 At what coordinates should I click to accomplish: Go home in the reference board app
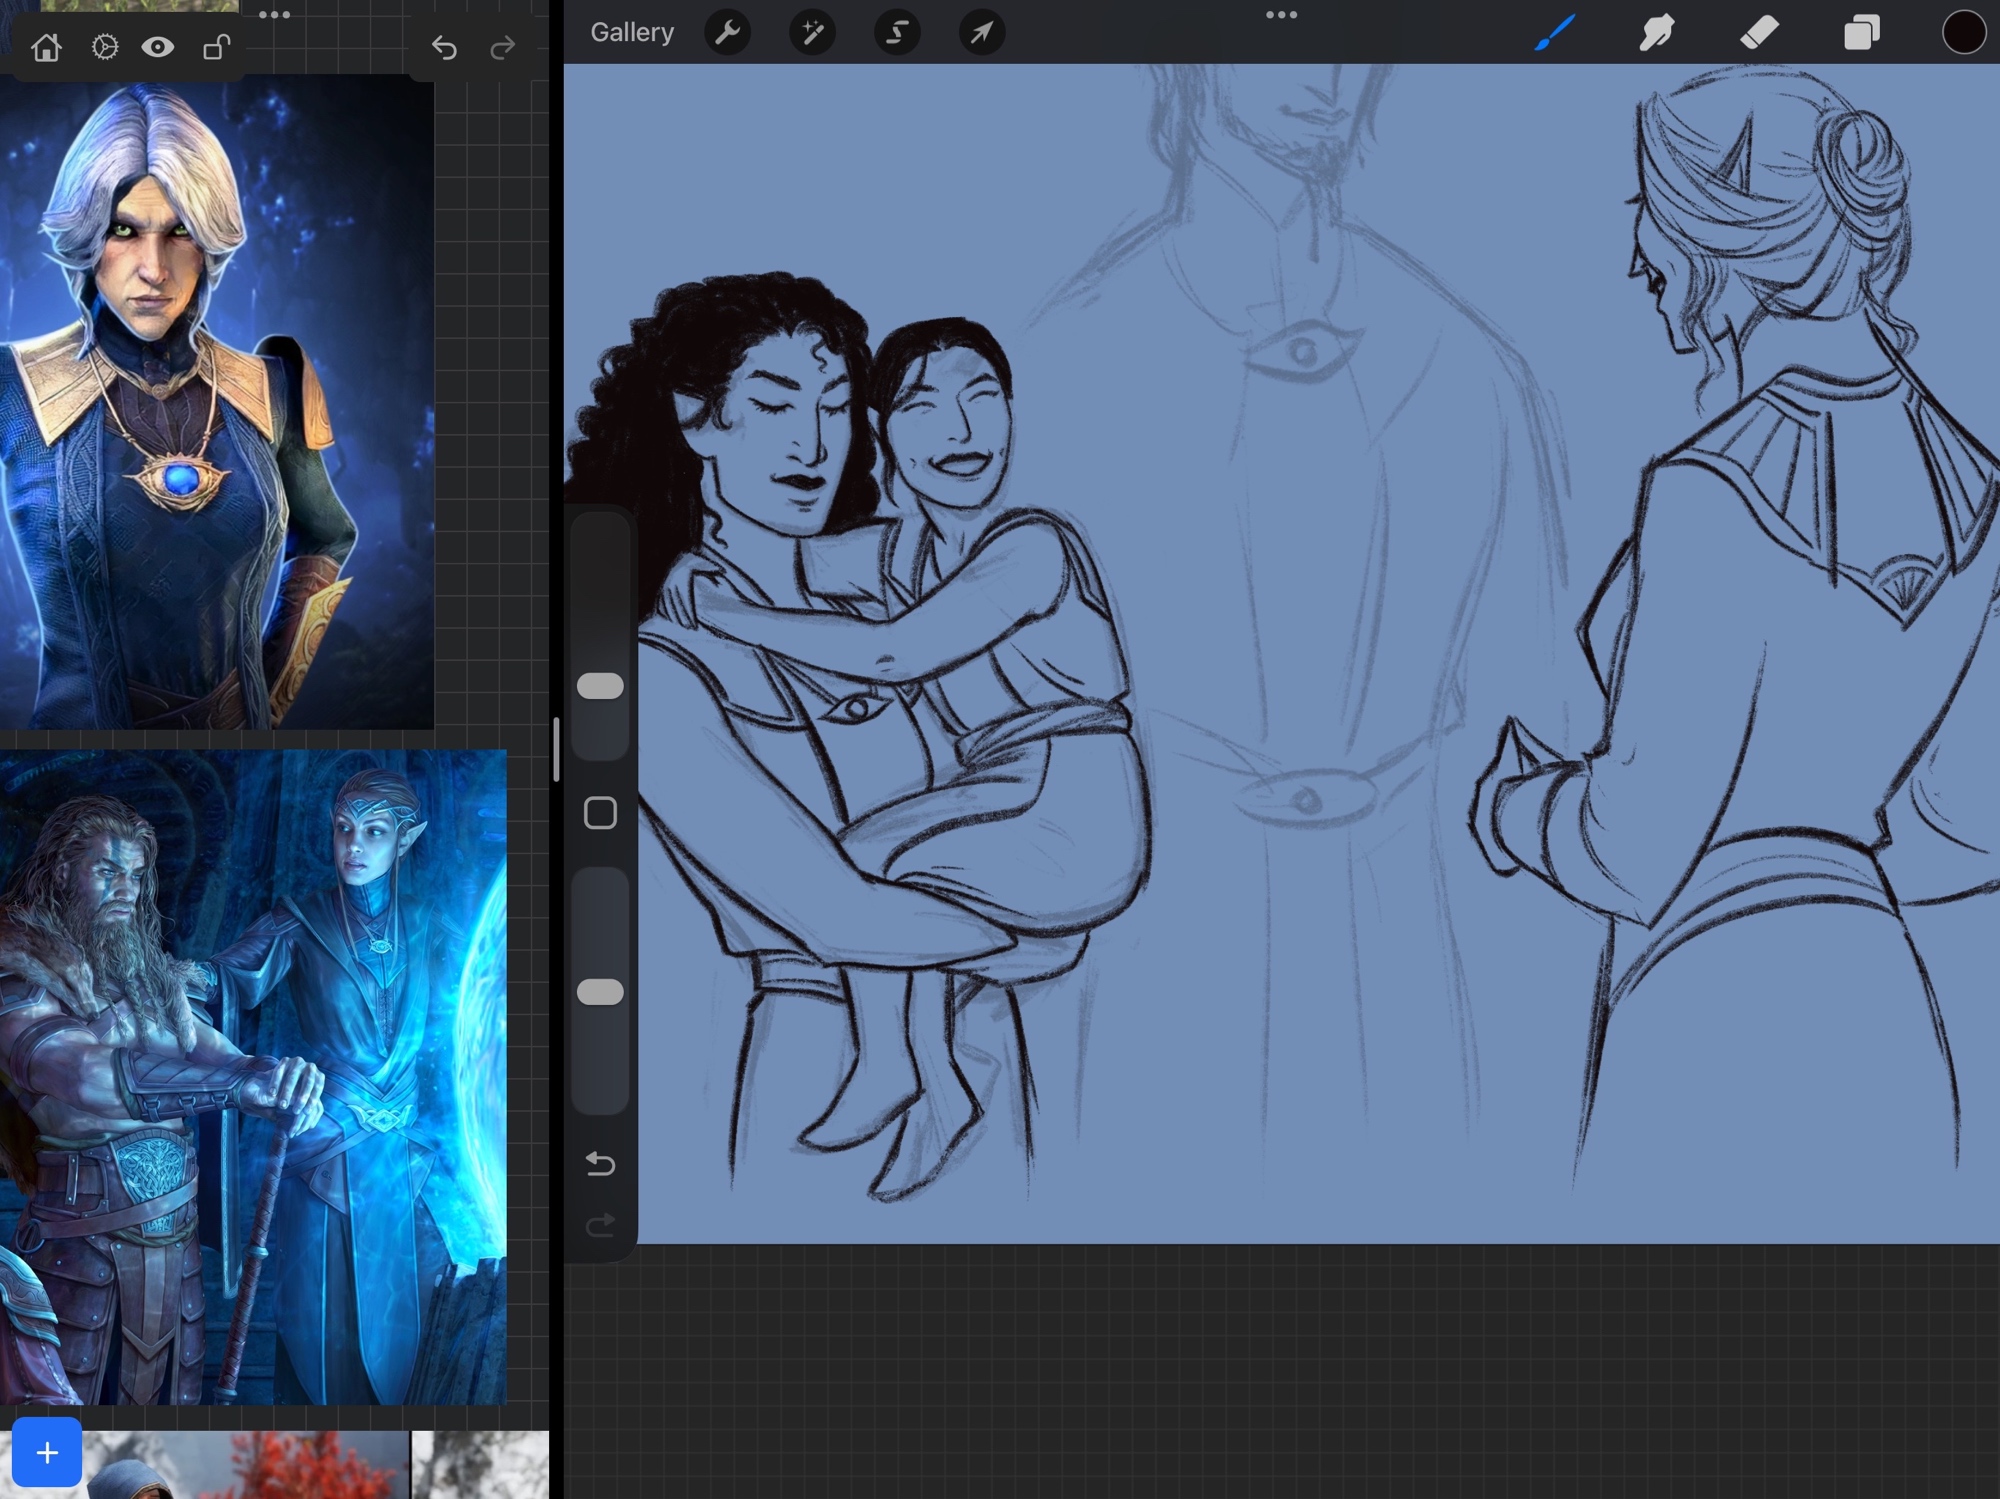click(x=46, y=47)
